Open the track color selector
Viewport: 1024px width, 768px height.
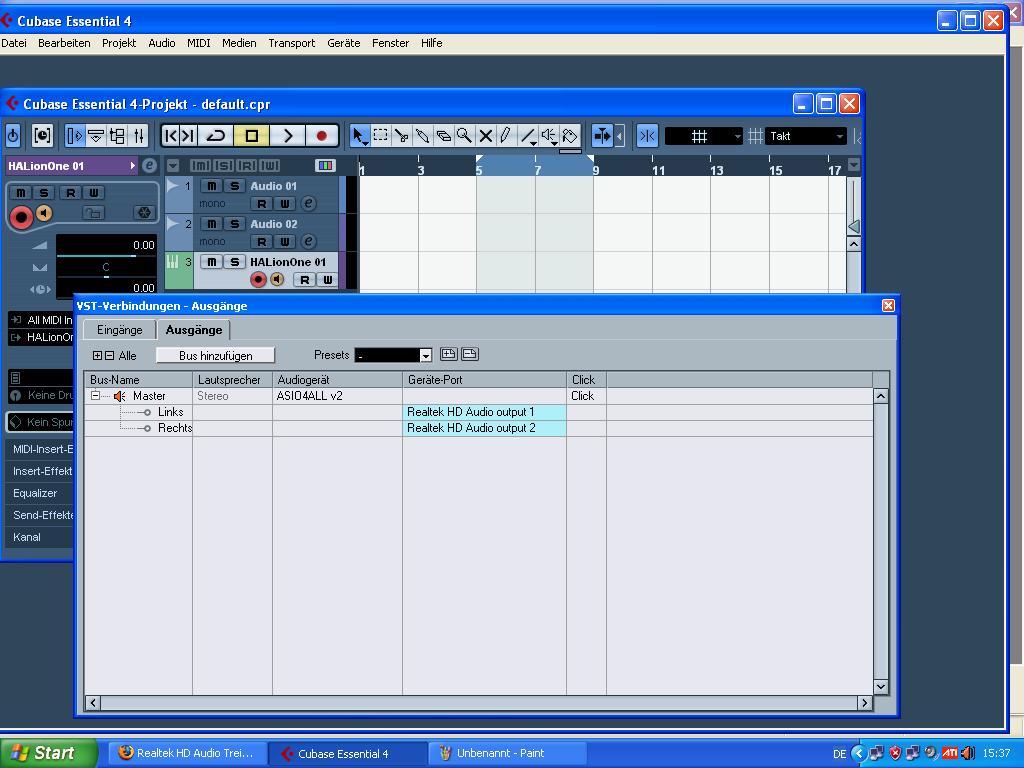(325, 166)
